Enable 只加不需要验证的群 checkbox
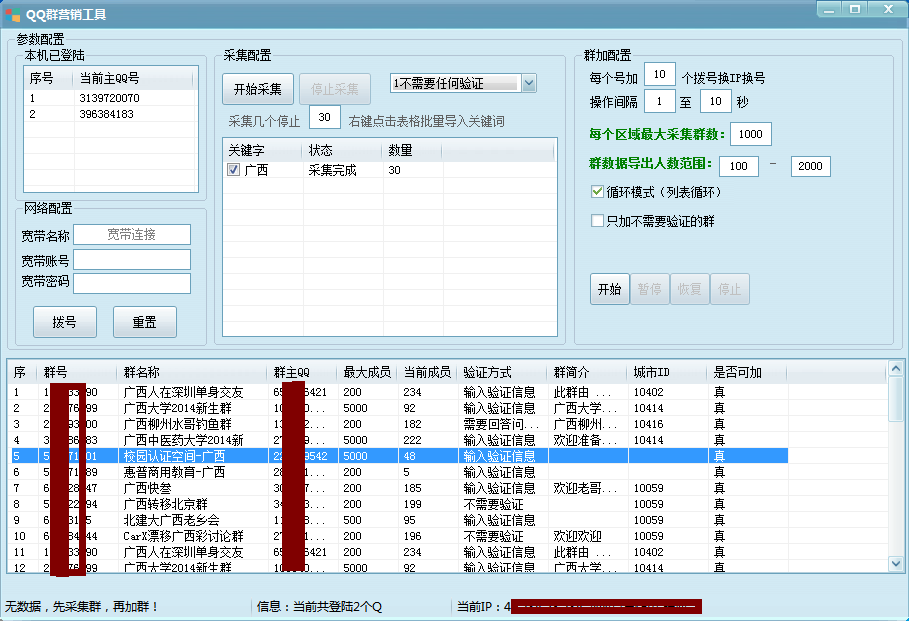This screenshot has height=621, width=909. click(x=597, y=221)
